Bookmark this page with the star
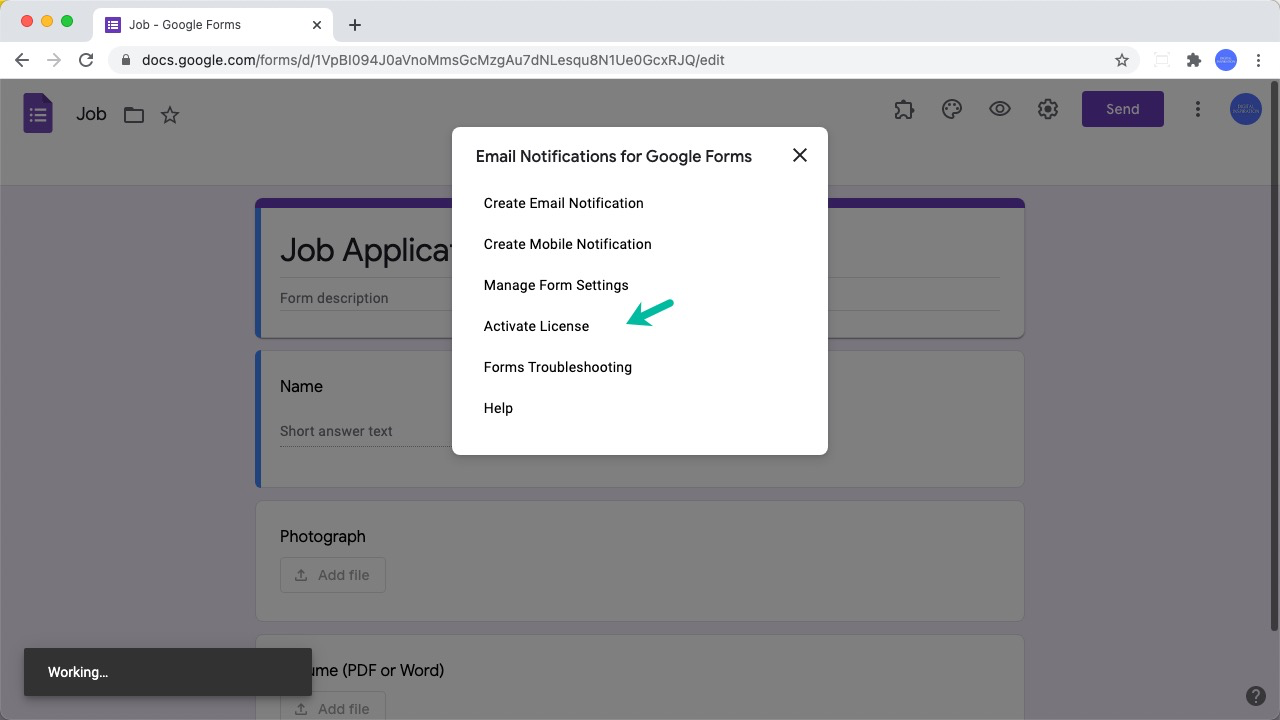Image resolution: width=1280 pixels, height=720 pixels. 1122,60
